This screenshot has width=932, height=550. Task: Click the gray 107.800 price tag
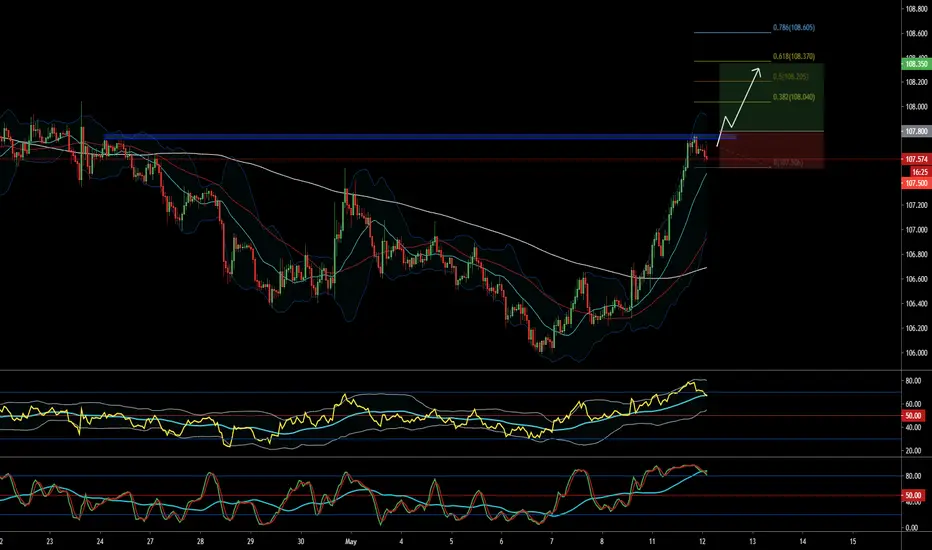click(x=916, y=131)
